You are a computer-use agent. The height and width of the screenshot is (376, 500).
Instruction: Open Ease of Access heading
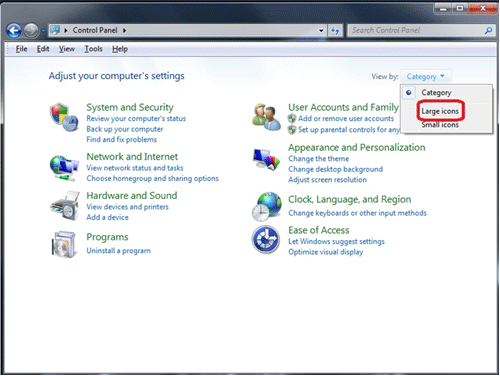click(319, 230)
